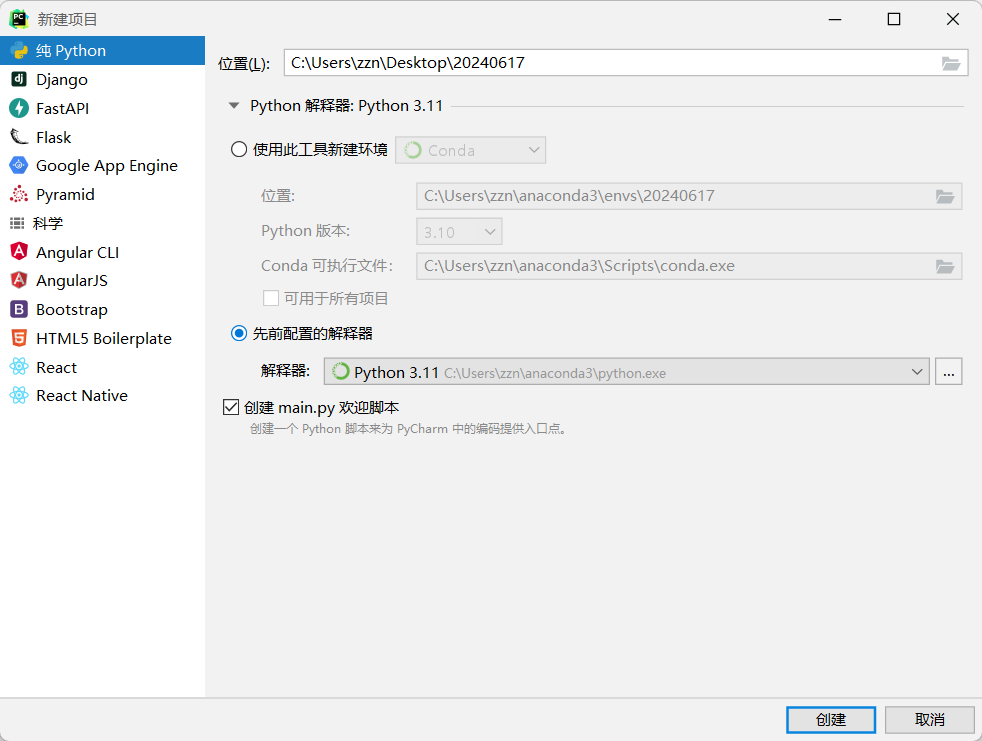Click the PyCharm logo in title bar
982x741 pixels.
pyautogui.click(x=19, y=19)
